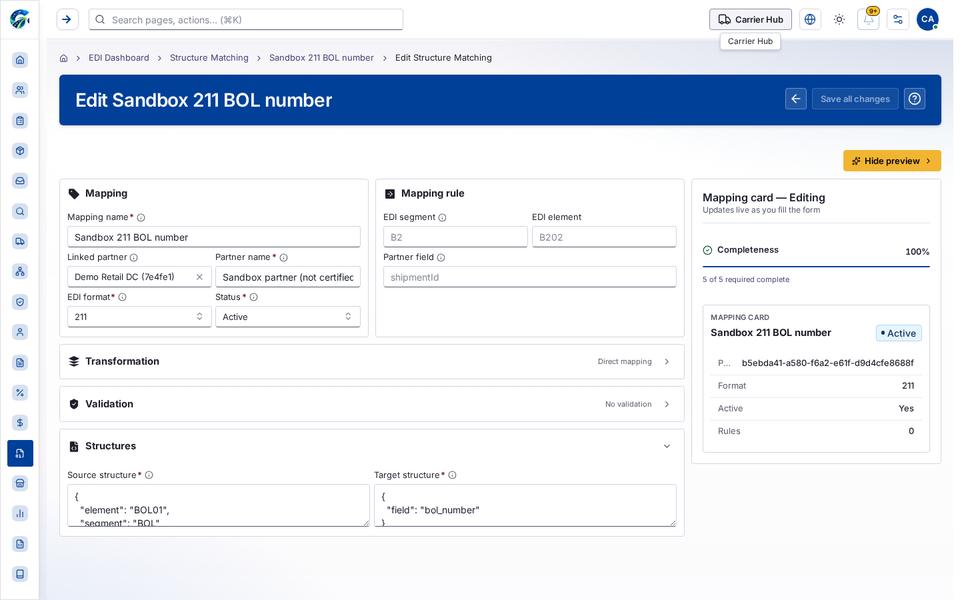The height and width of the screenshot is (600, 960).
Task: Click the search pages and actions field
Action: tap(246, 20)
